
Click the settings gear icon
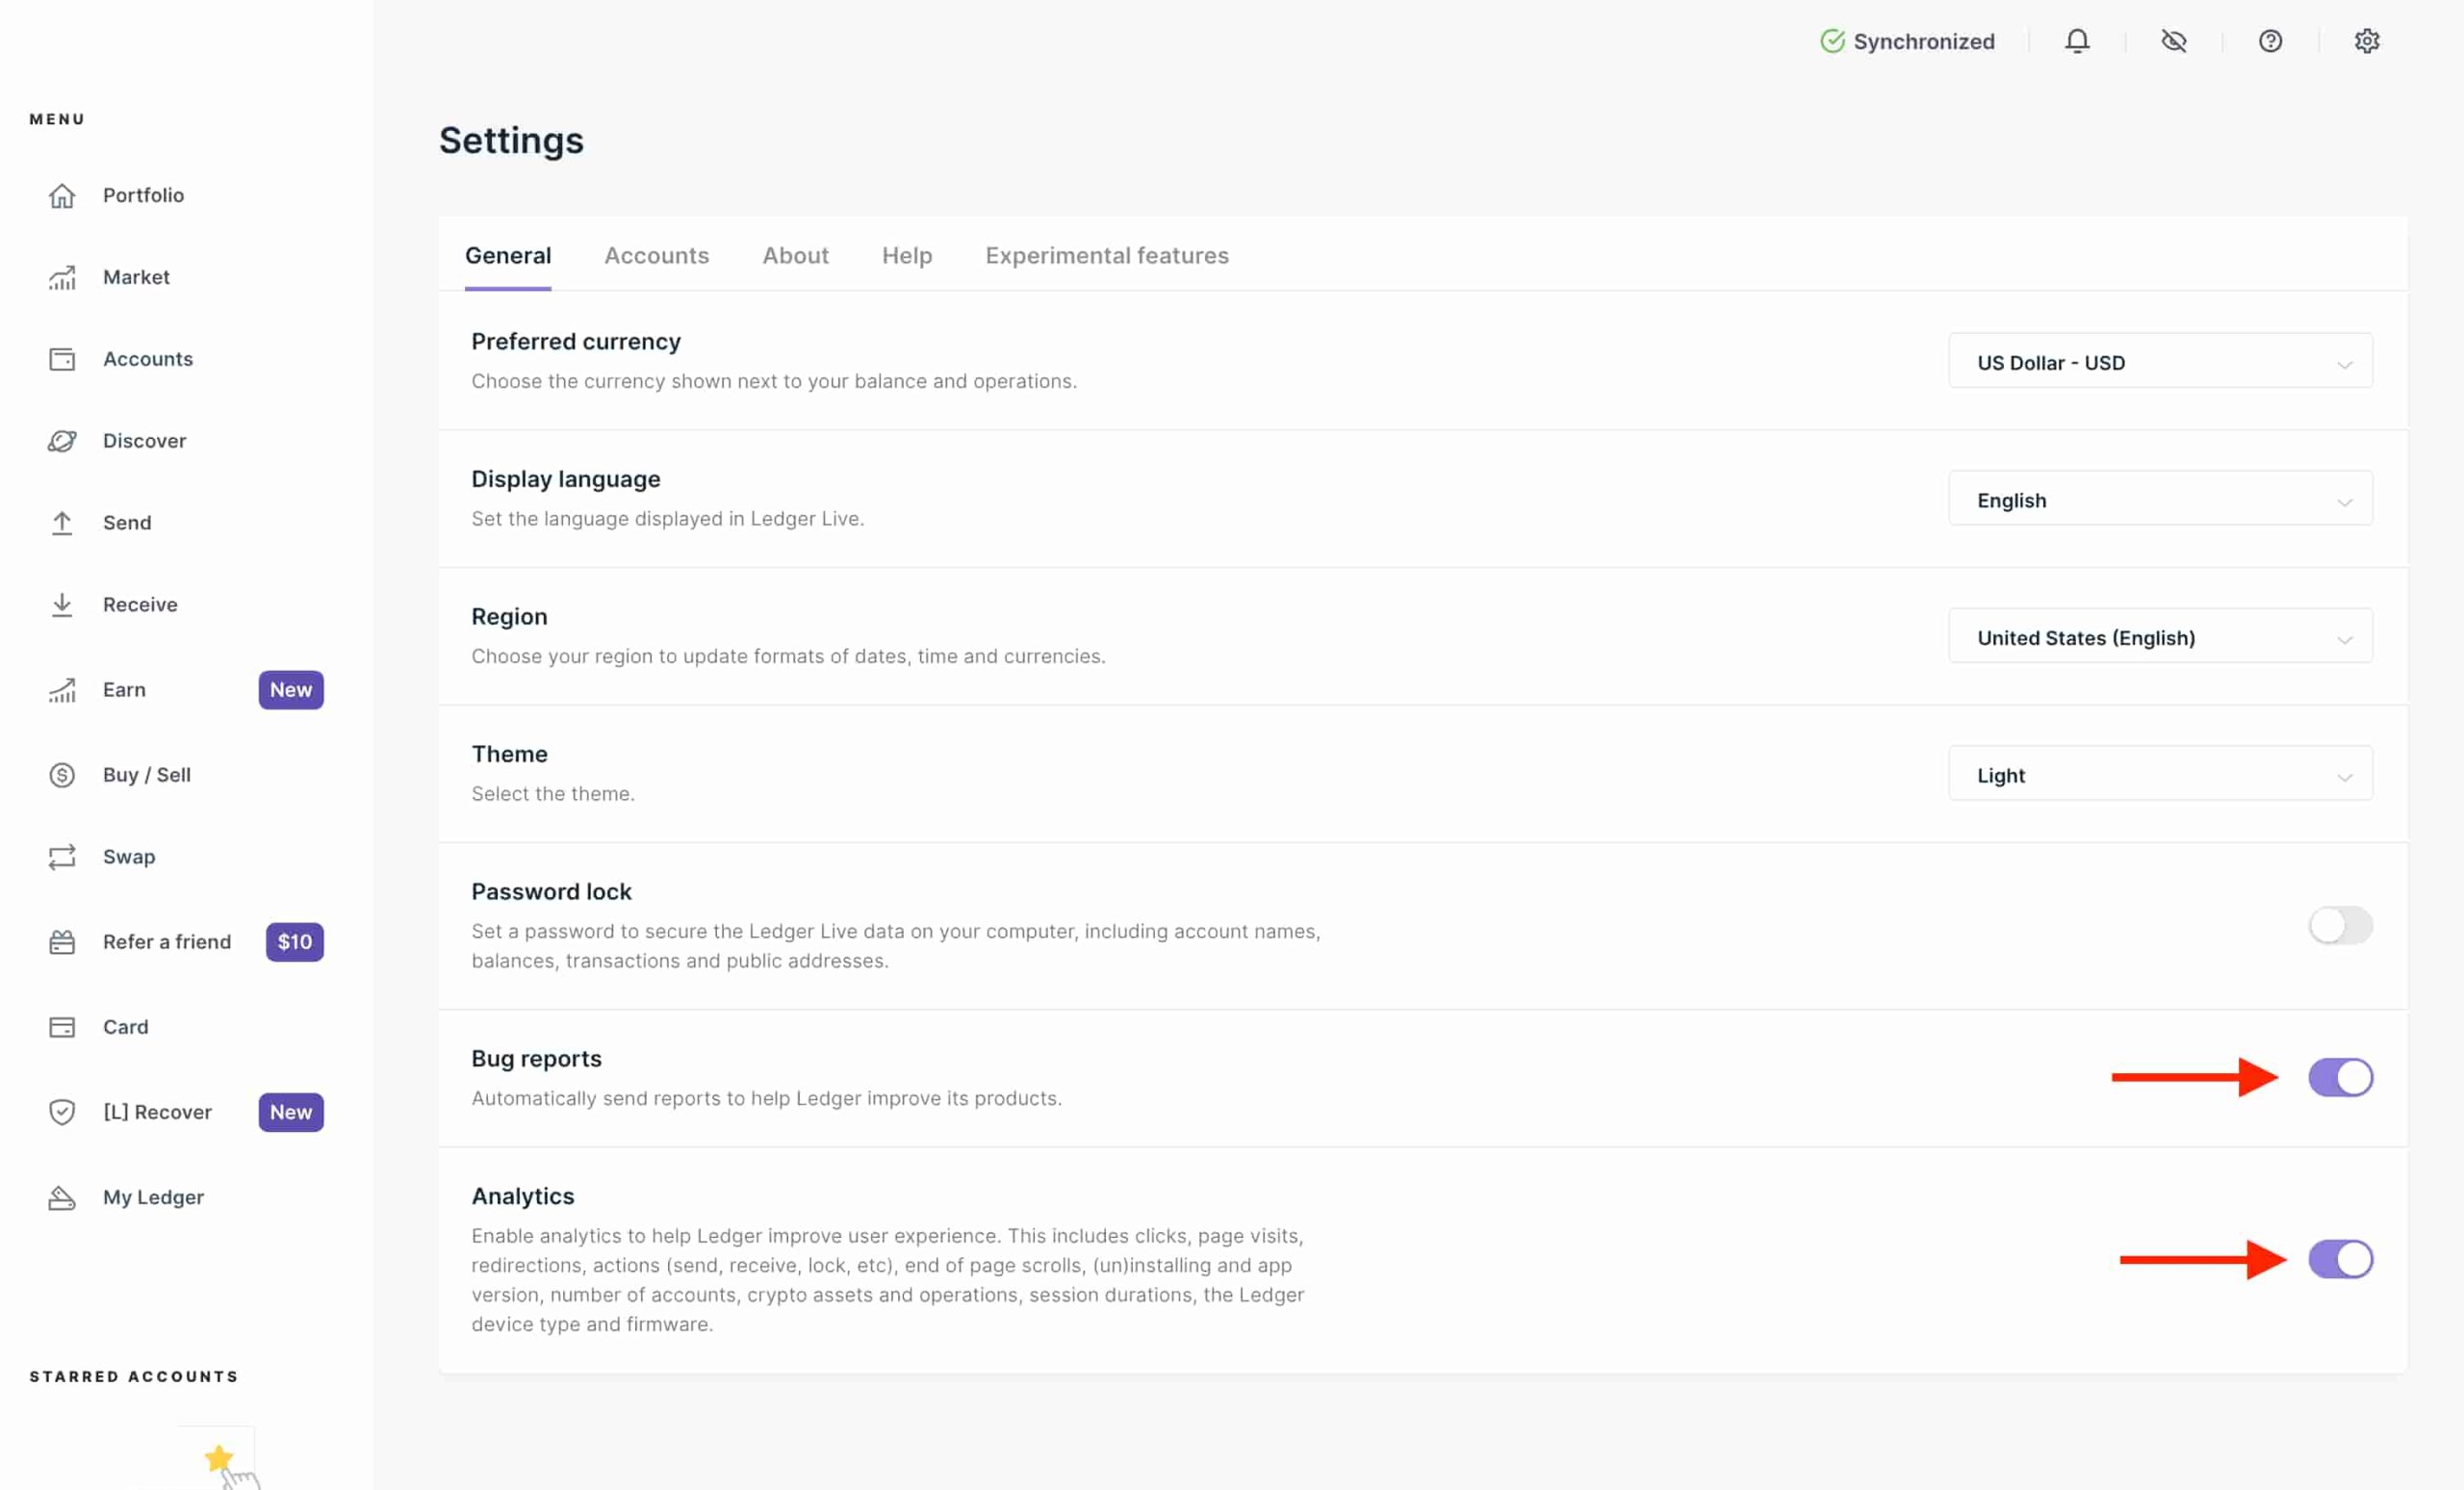2366,41
